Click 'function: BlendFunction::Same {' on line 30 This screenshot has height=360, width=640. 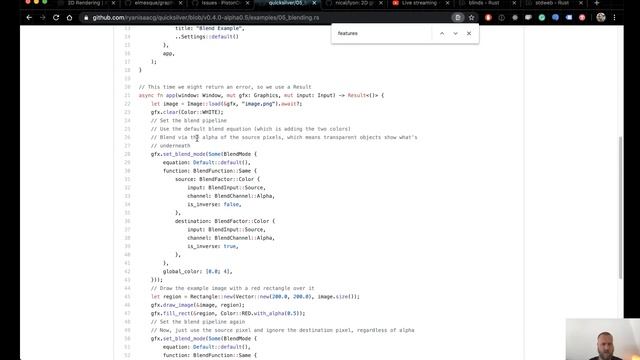[x=210, y=171]
